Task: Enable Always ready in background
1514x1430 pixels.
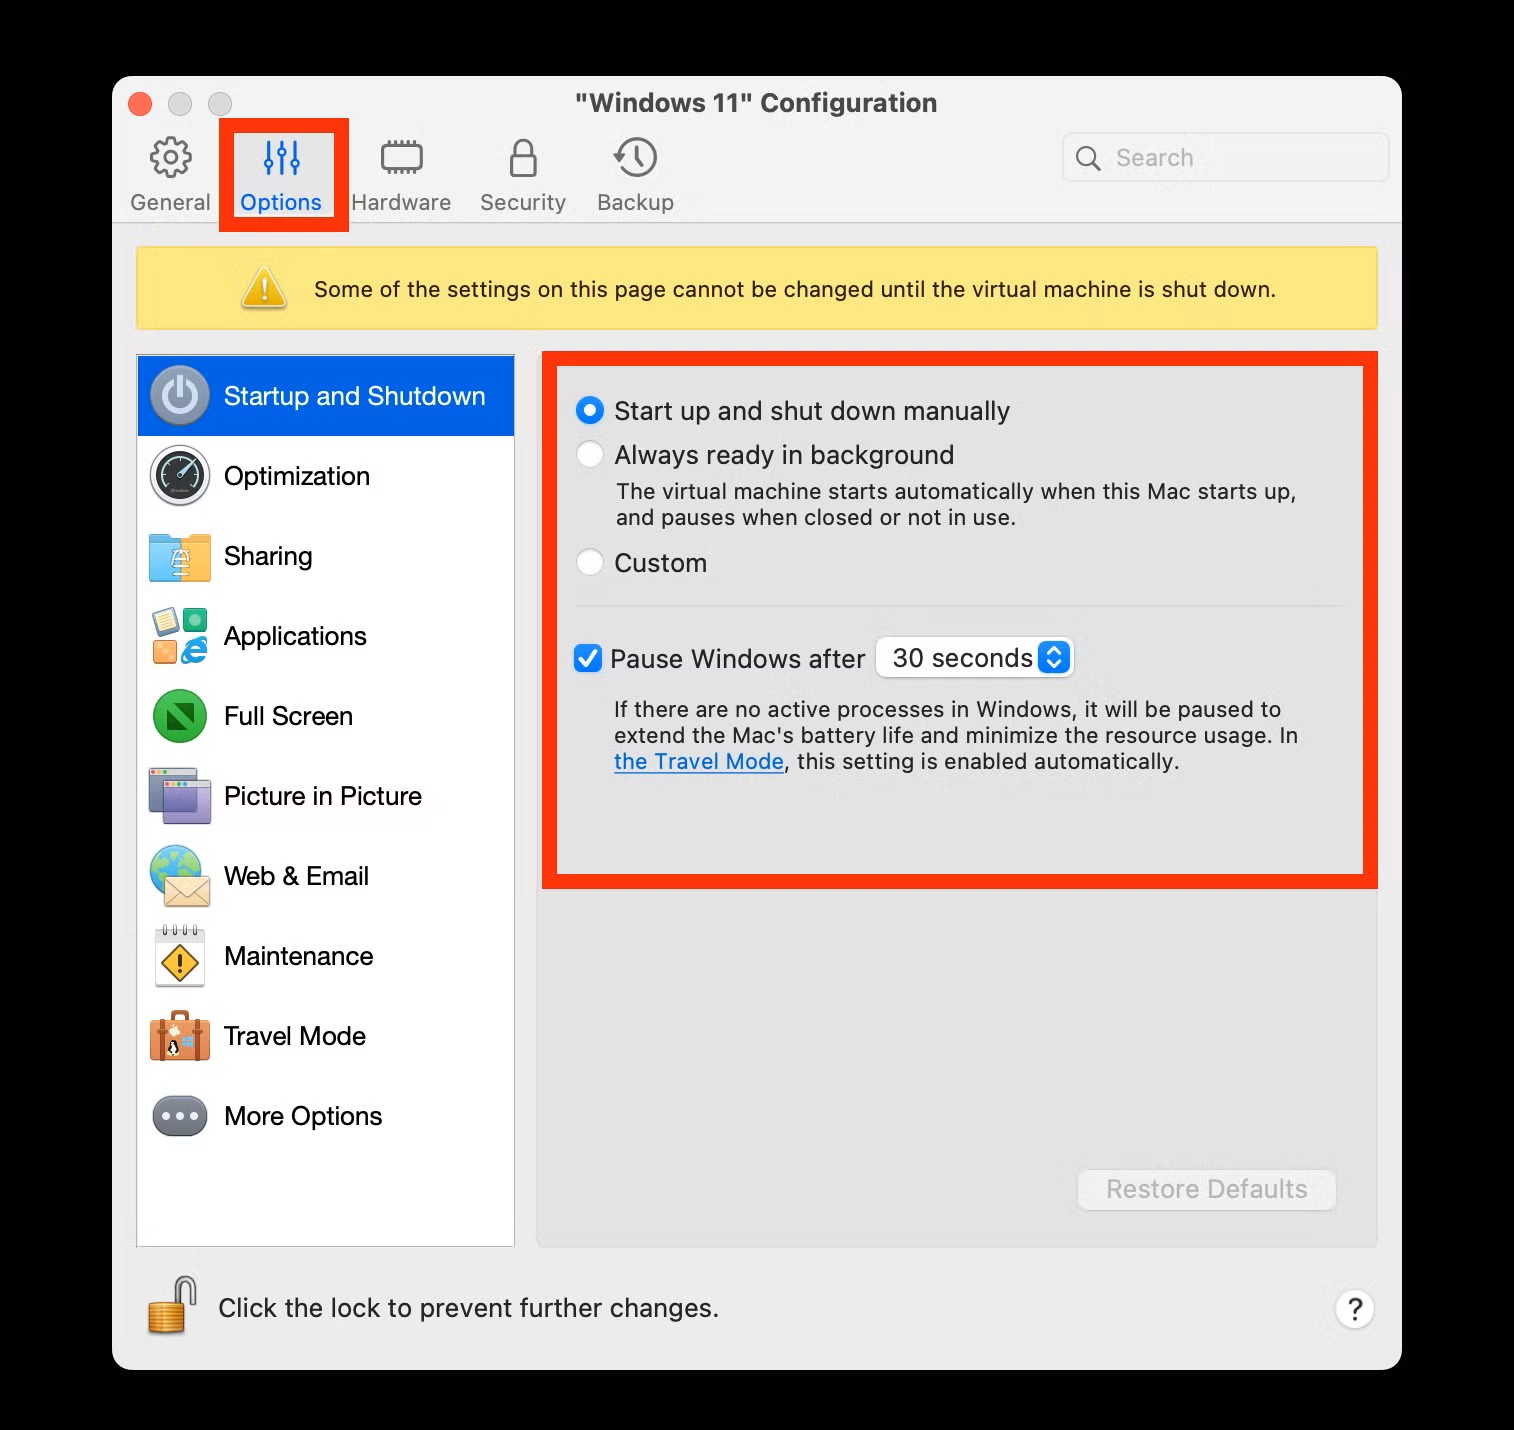Action: pos(590,454)
